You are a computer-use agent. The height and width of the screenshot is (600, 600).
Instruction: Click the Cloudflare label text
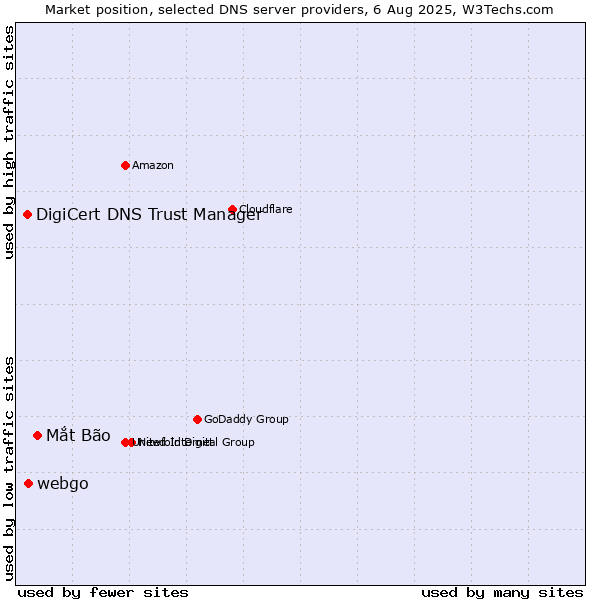[266, 209]
